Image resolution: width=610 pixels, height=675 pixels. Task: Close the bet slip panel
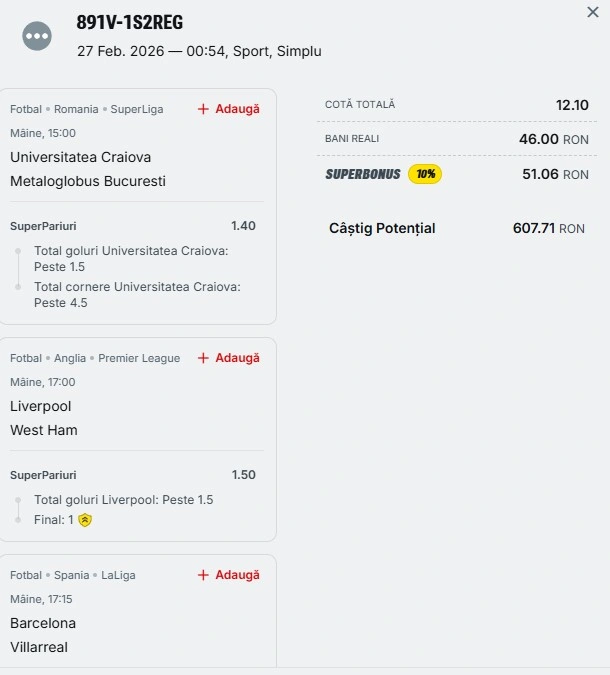coord(592,12)
